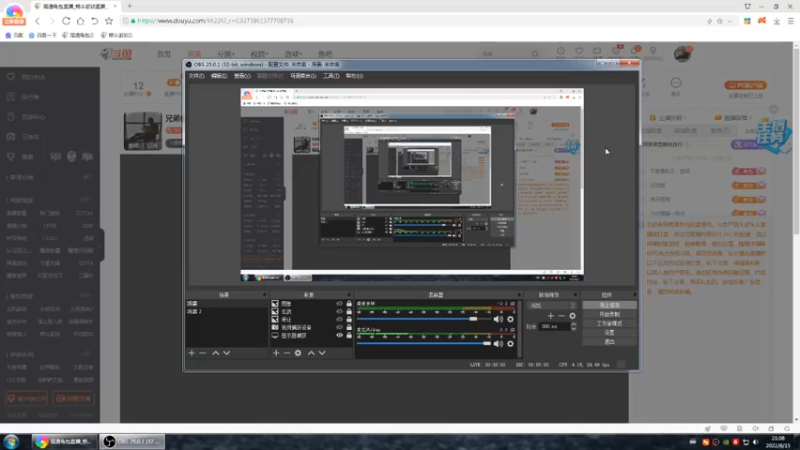The image size is (800, 450).
Task: Open the user avatar on Douyu header
Action: [682, 54]
